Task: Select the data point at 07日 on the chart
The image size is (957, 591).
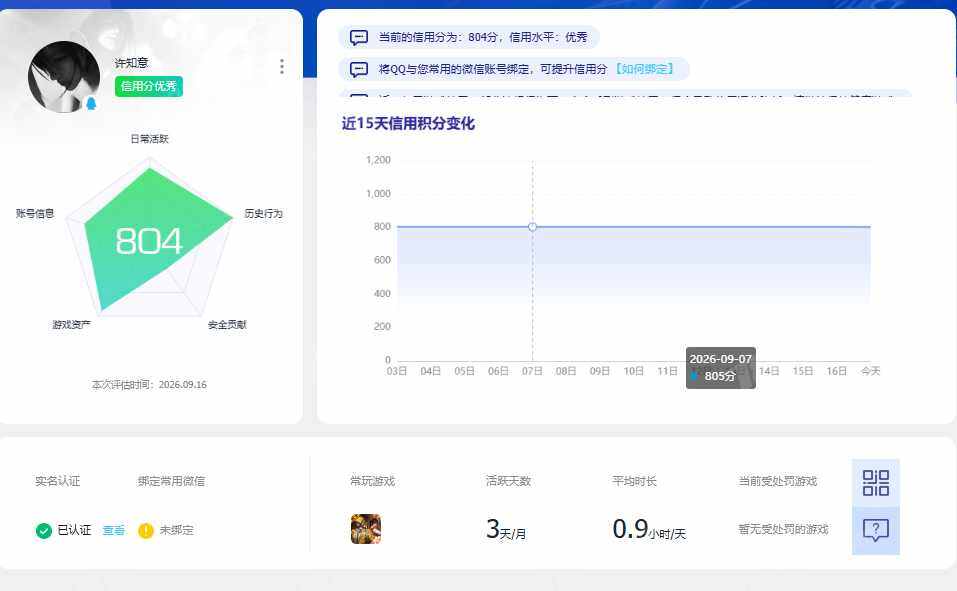Action: click(532, 227)
